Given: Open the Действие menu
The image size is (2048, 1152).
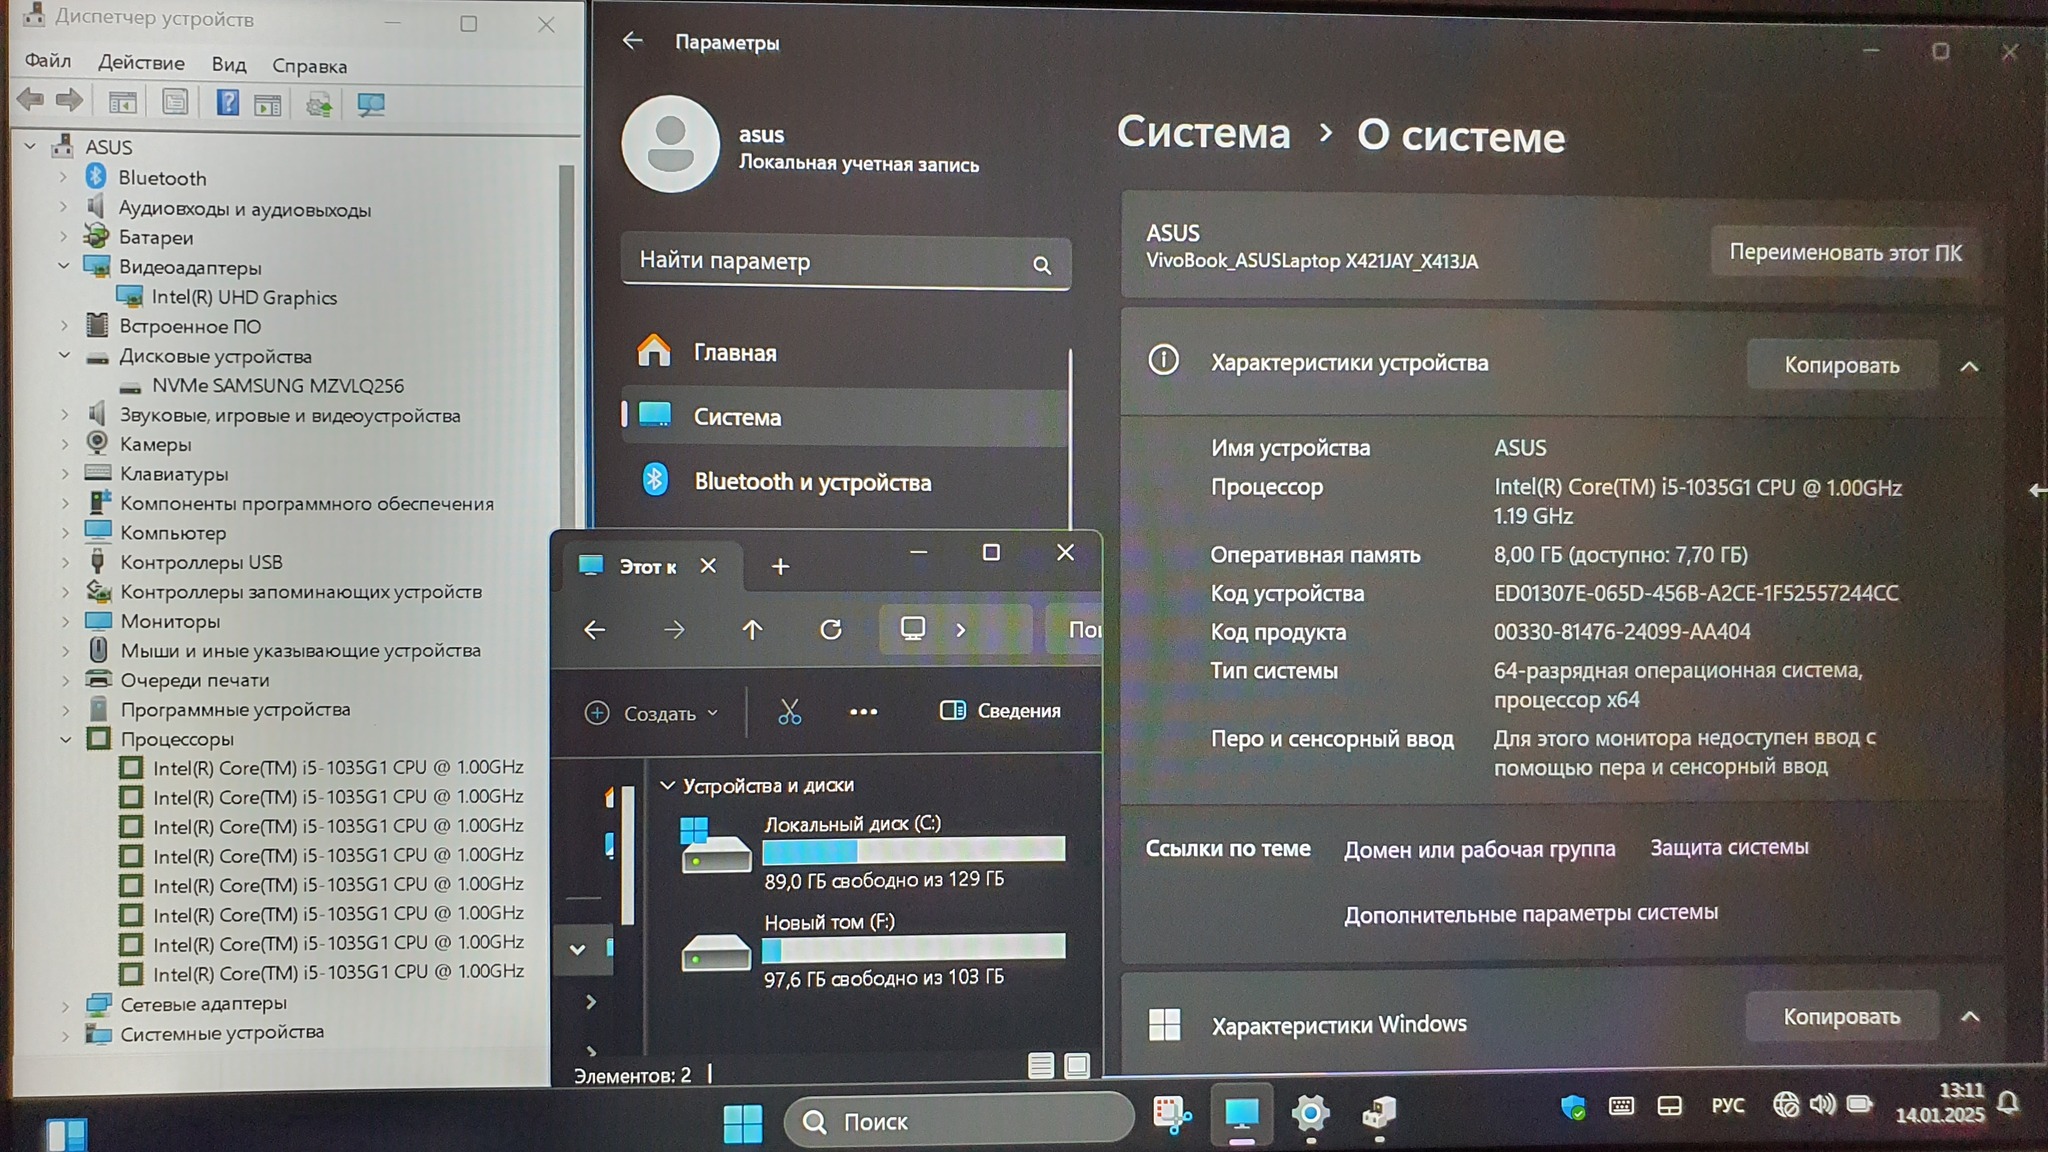Looking at the screenshot, I should click(x=141, y=63).
